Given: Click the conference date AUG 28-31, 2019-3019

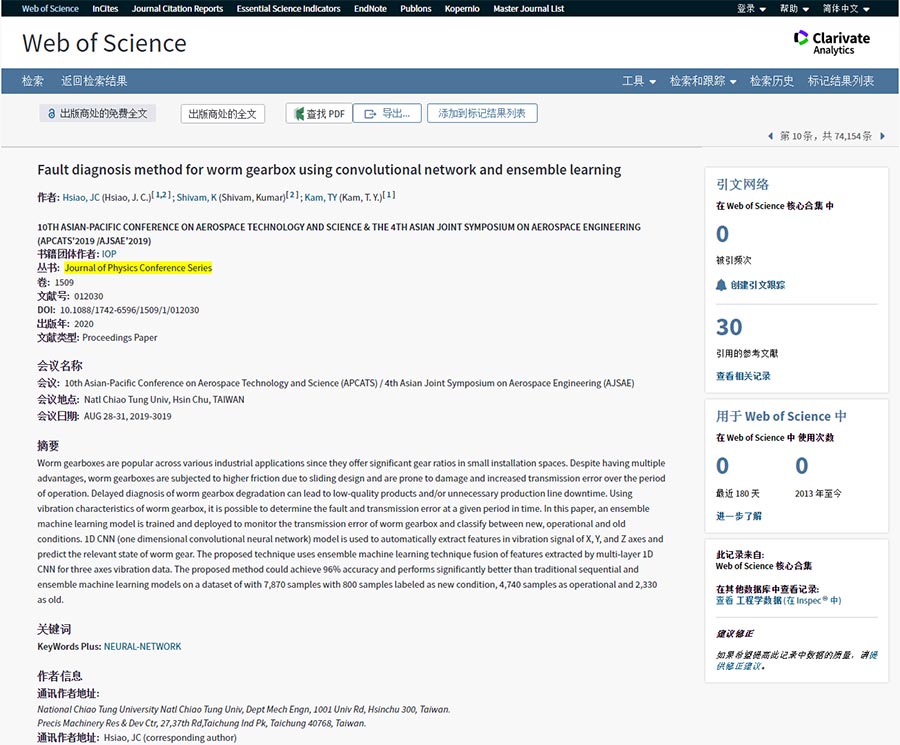Looking at the screenshot, I should click(127, 416).
